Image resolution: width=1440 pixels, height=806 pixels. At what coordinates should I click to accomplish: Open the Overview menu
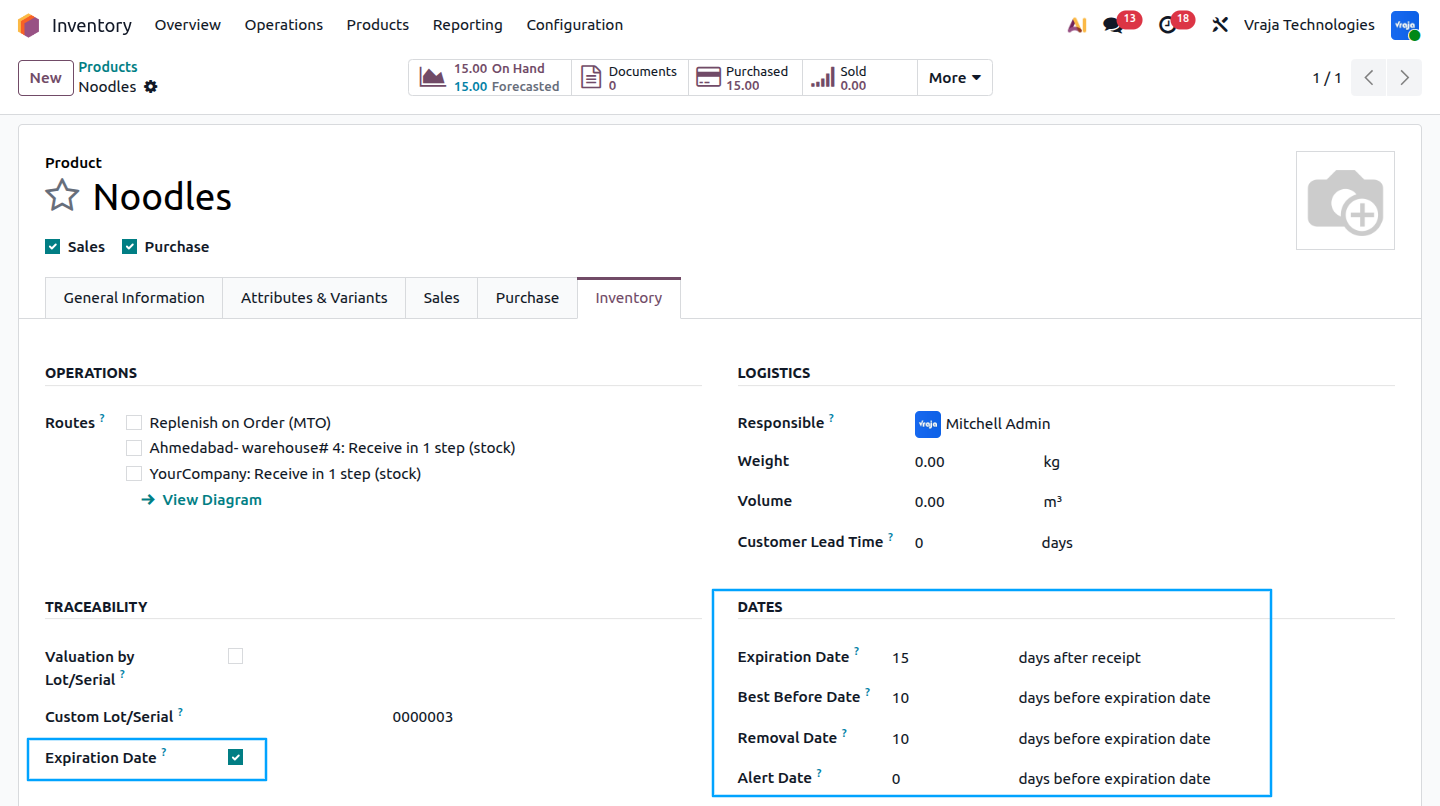(188, 25)
